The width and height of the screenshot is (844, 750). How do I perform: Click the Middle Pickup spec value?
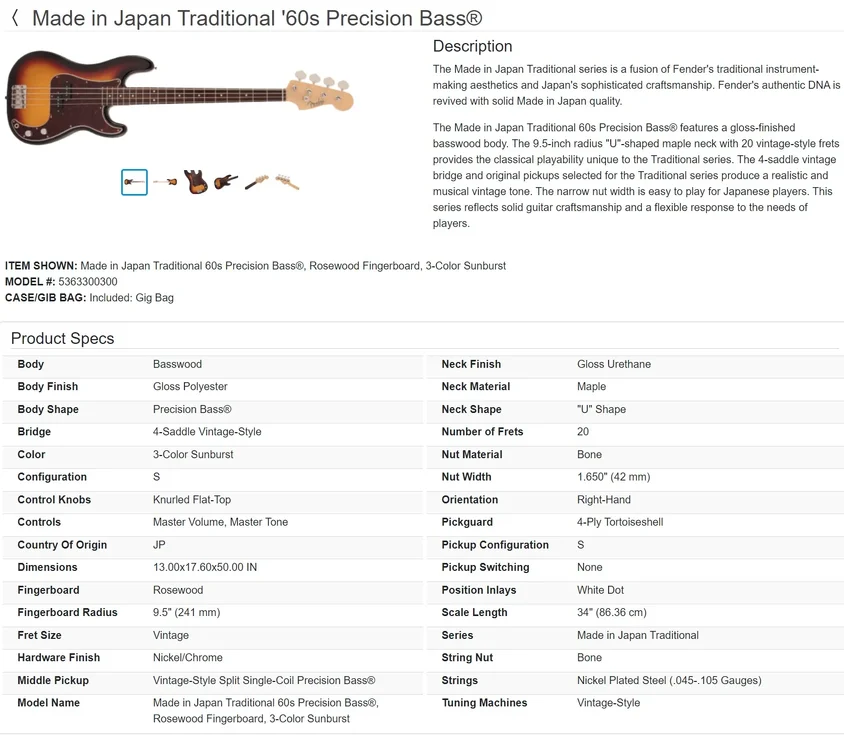(x=264, y=681)
